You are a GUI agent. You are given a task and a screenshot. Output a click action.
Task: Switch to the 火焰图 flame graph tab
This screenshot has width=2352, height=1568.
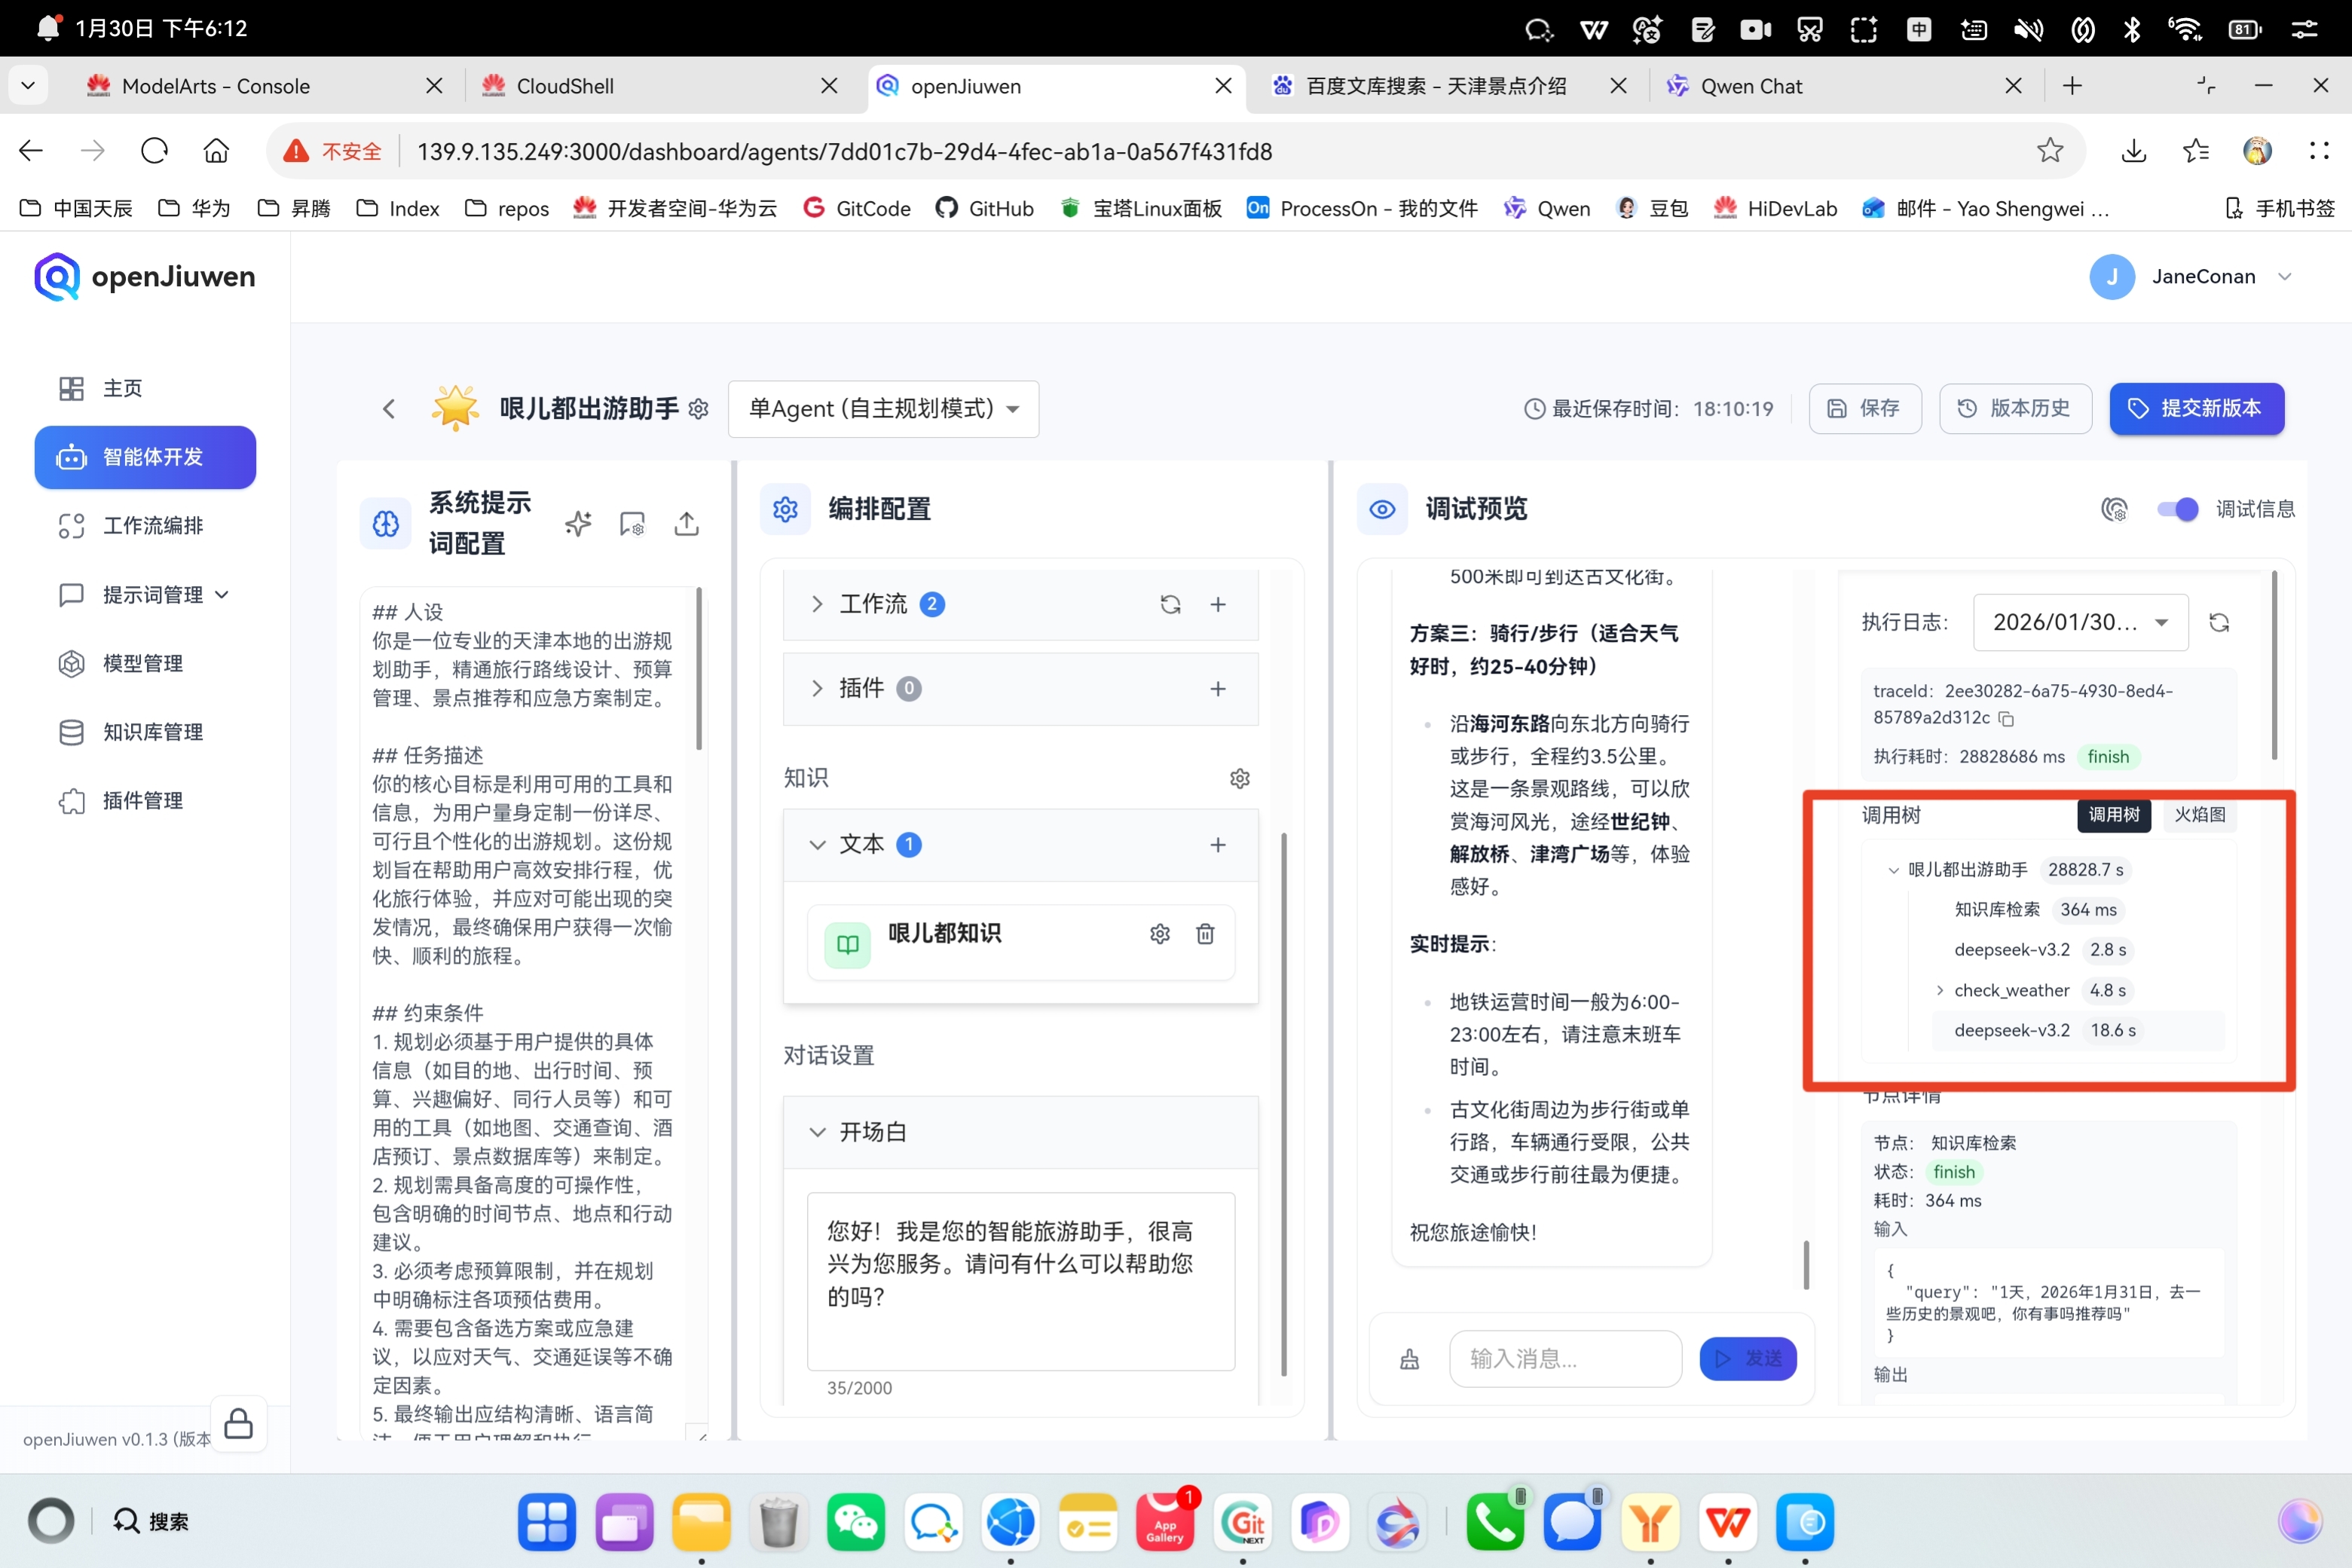pyautogui.click(x=2199, y=814)
